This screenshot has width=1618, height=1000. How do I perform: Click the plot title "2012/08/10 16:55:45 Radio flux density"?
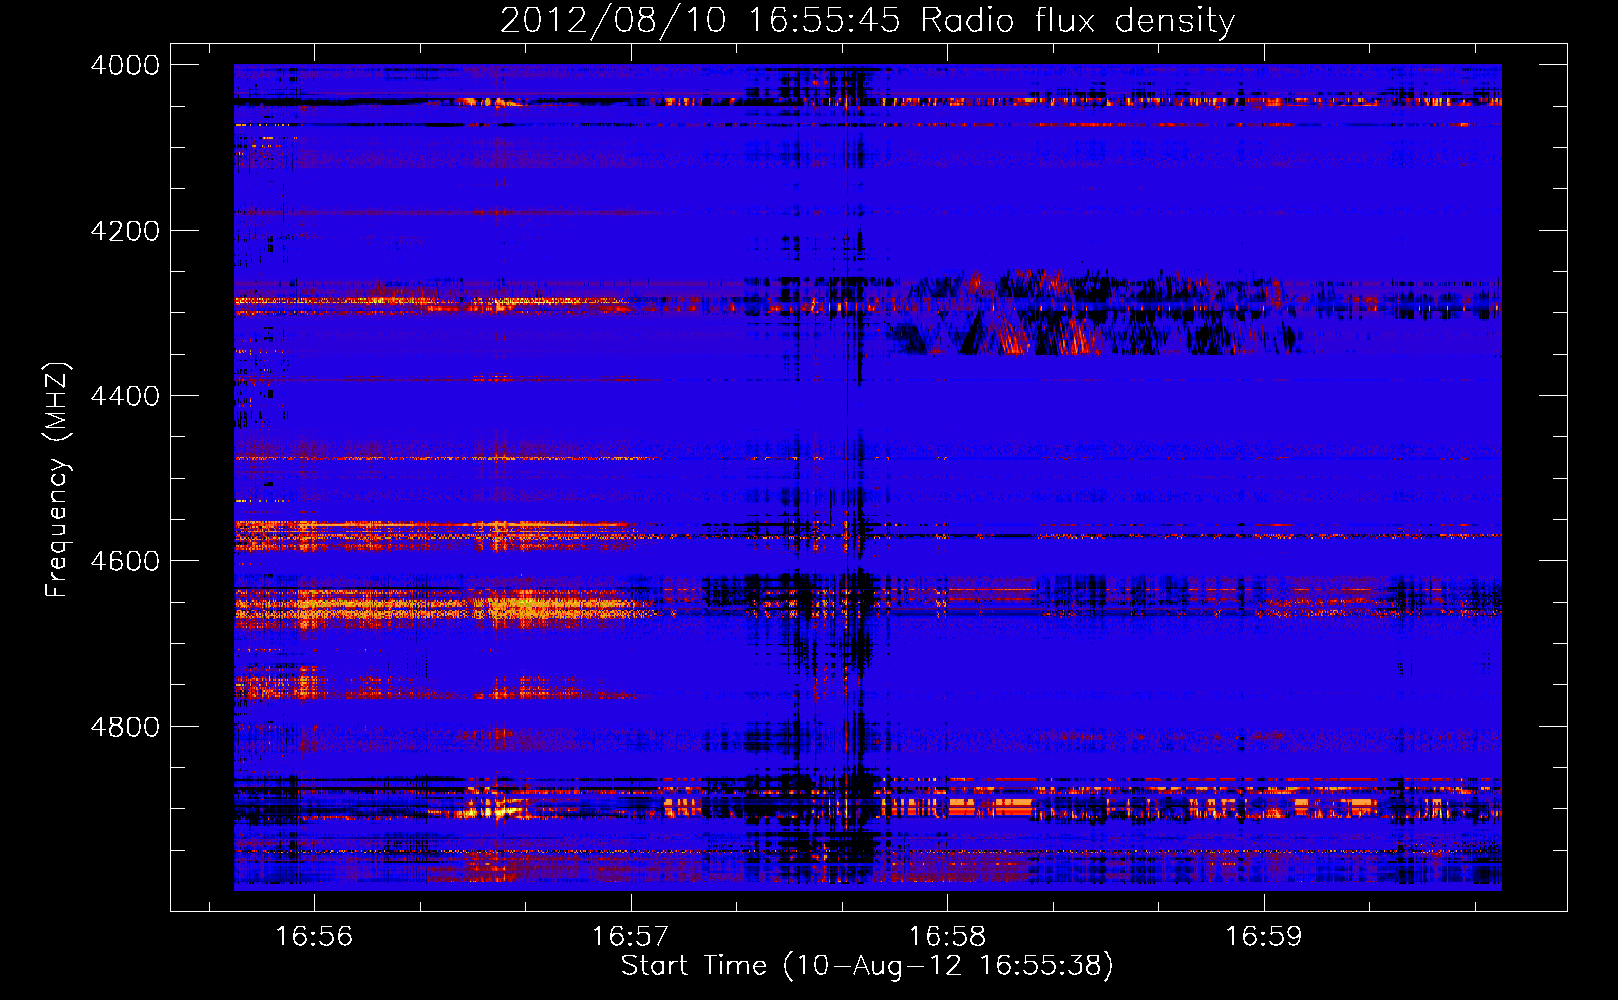(867, 20)
